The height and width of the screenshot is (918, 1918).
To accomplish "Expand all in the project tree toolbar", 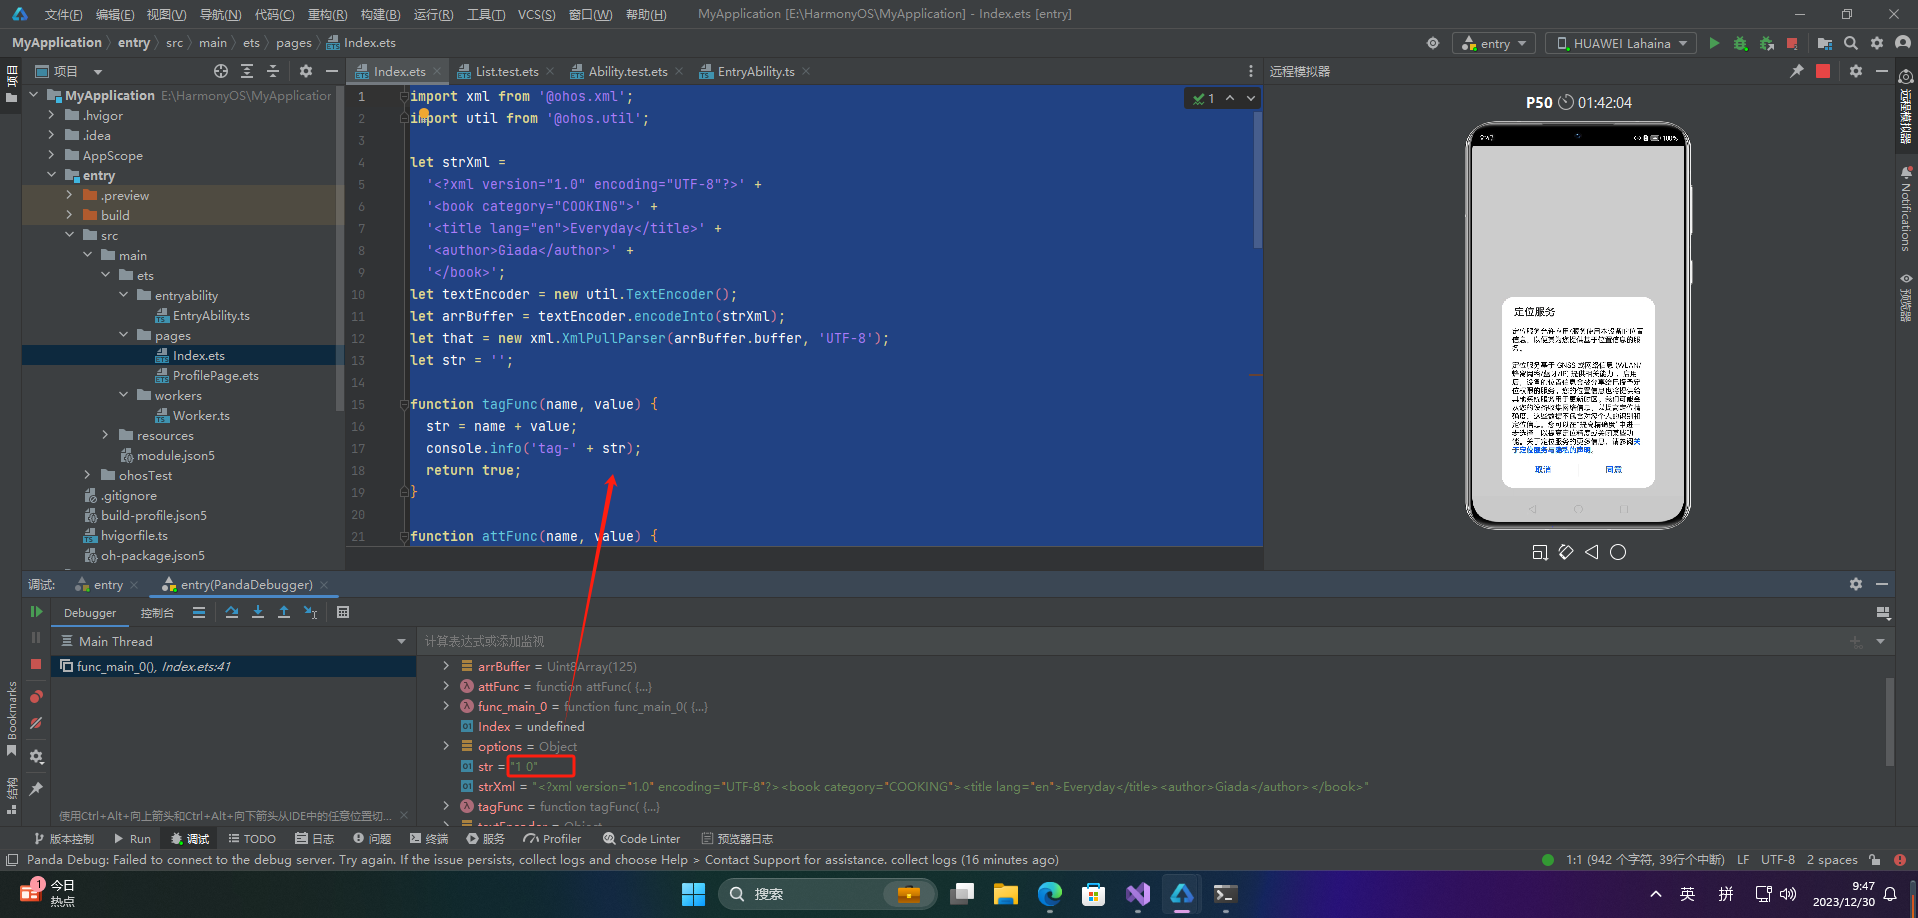I will point(247,71).
